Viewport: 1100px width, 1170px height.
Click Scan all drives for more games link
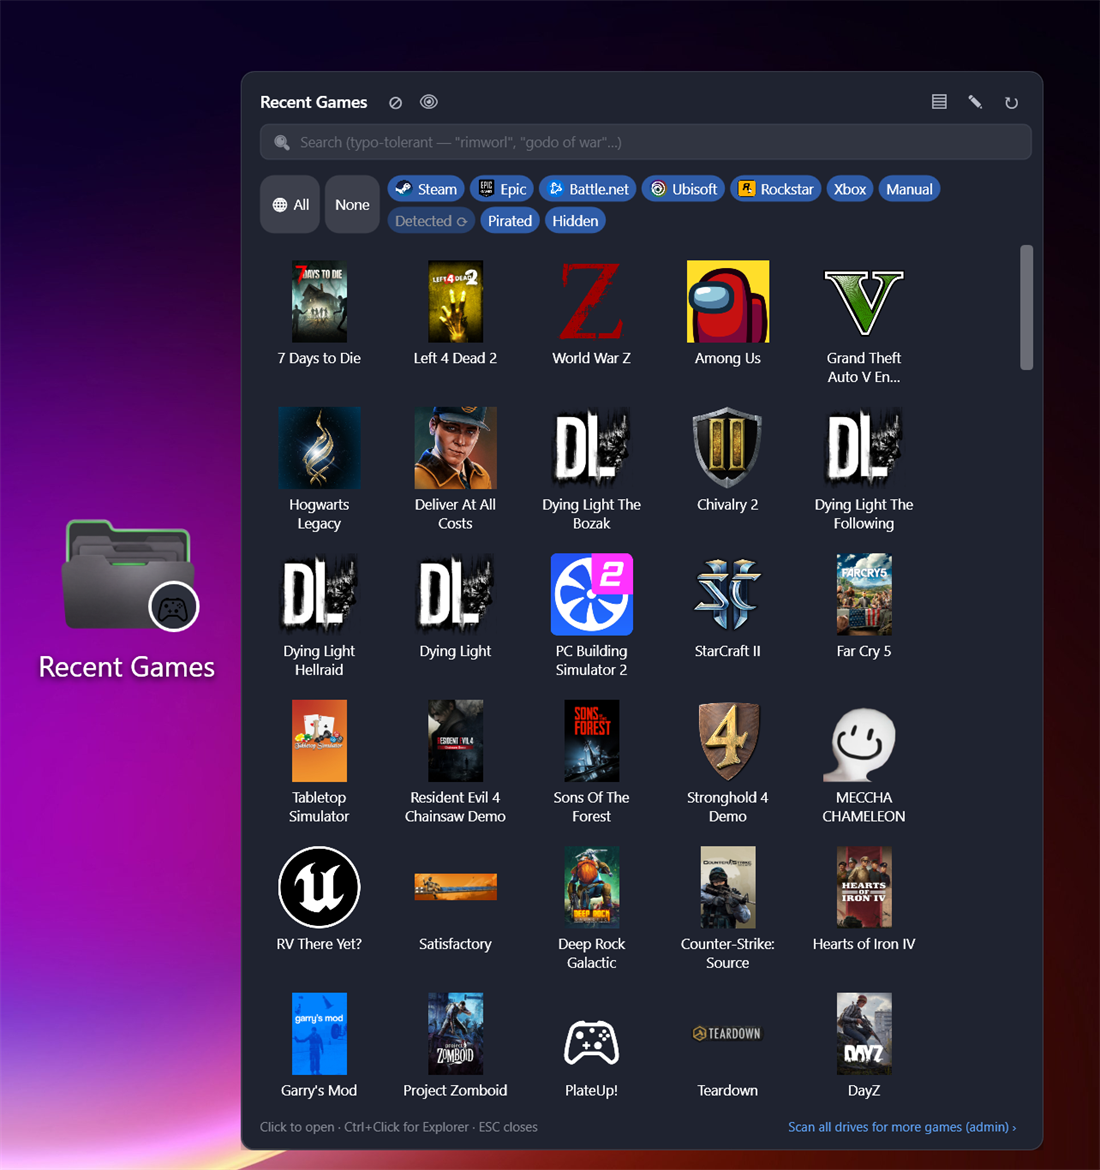tap(901, 1127)
